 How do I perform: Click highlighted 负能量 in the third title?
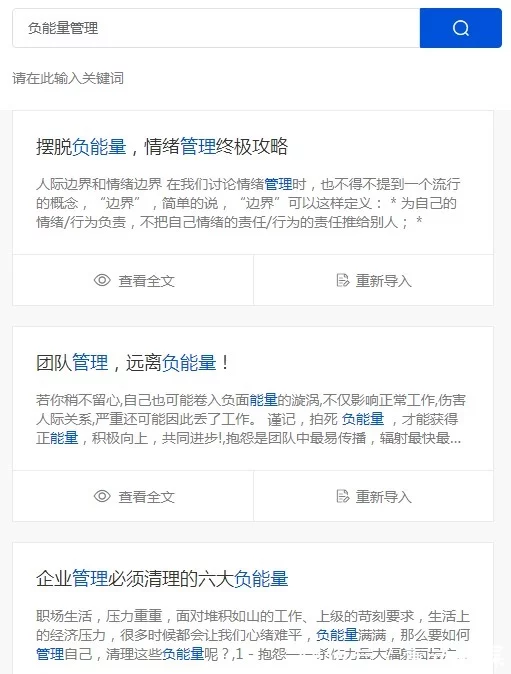tap(261, 579)
